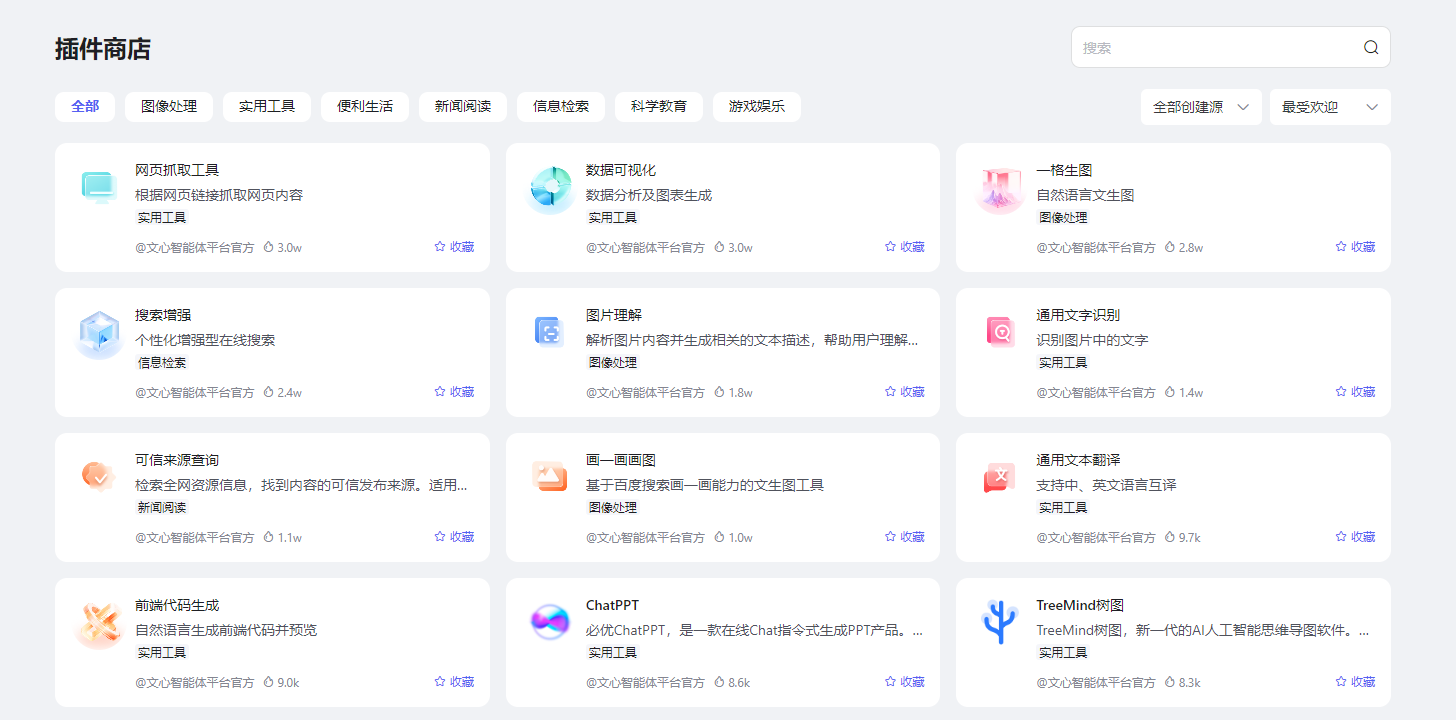Select the 实用工具 category tab
1456x720 pixels.
pyautogui.click(x=267, y=106)
